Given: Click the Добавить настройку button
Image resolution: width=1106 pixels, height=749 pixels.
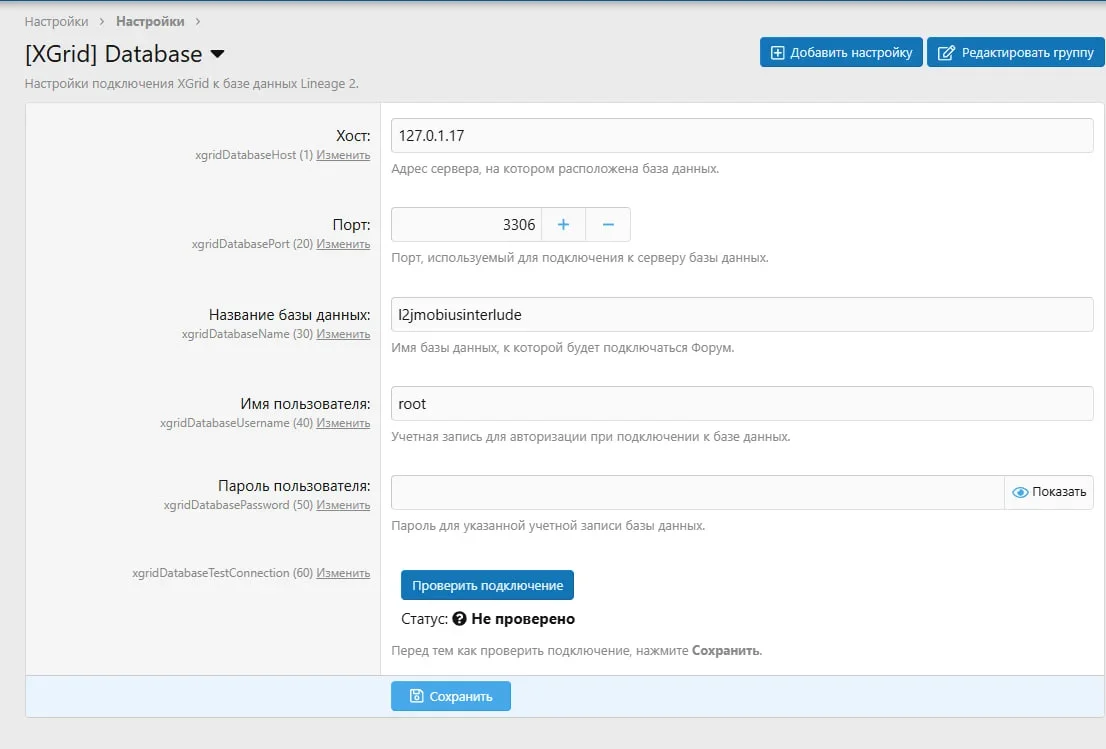Looking at the screenshot, I should pos(841,52).
